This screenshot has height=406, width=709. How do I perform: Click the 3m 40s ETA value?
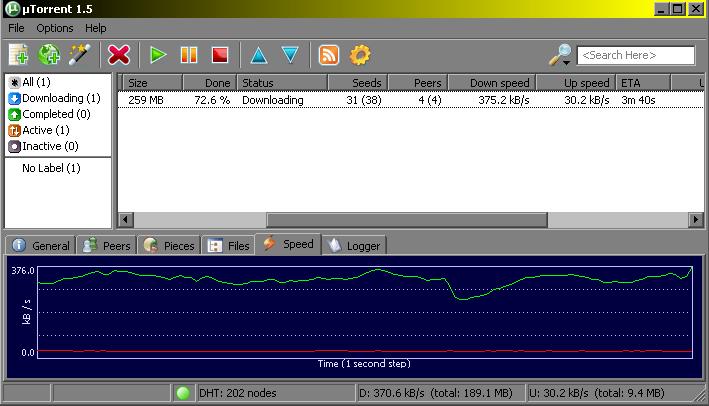coord(638,100)
